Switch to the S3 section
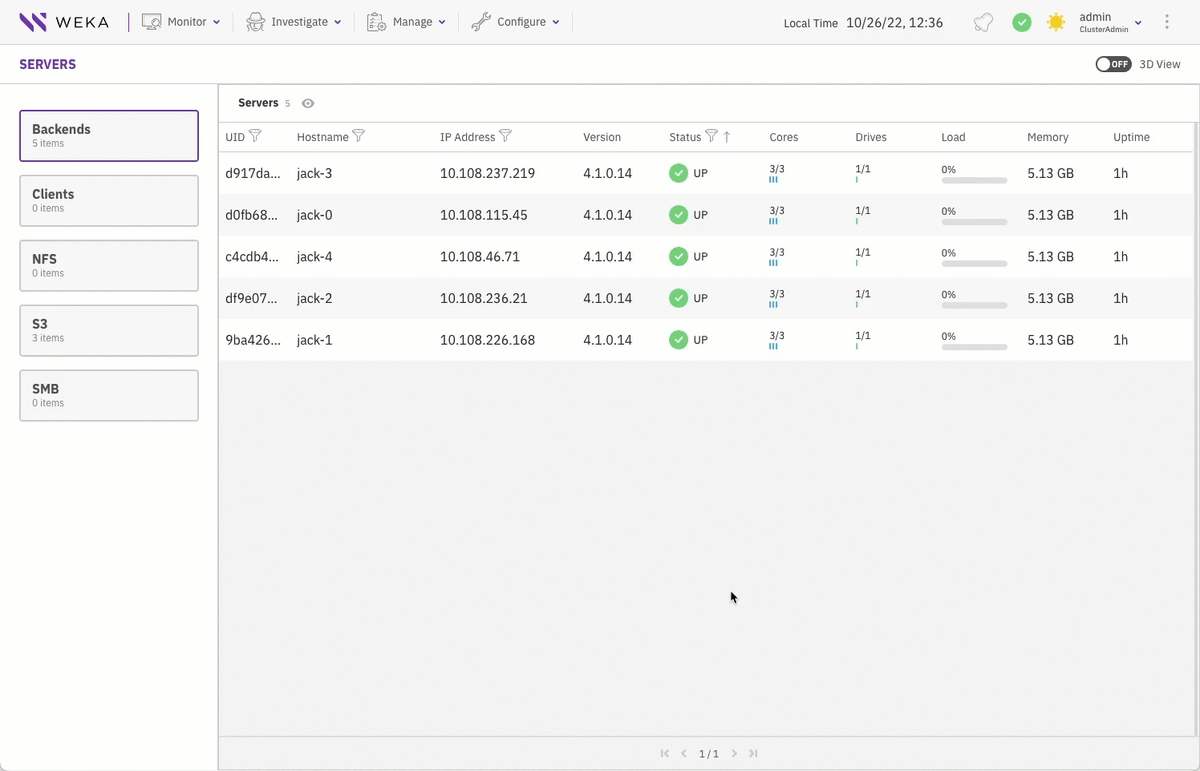1200x771 pixels. click(108, 330)
